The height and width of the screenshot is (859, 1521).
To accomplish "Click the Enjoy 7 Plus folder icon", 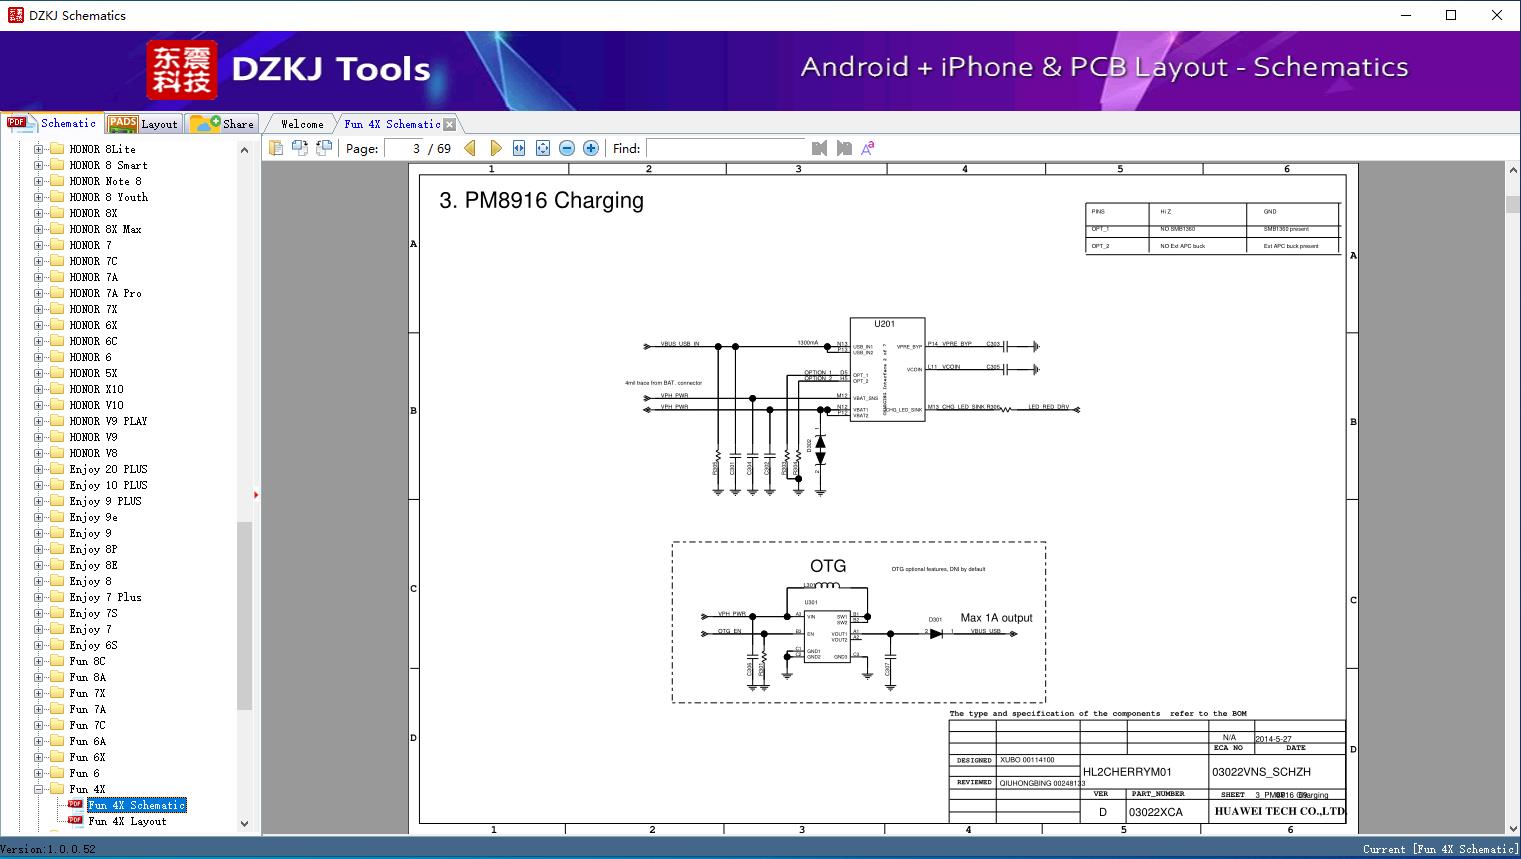I will 57,597.
